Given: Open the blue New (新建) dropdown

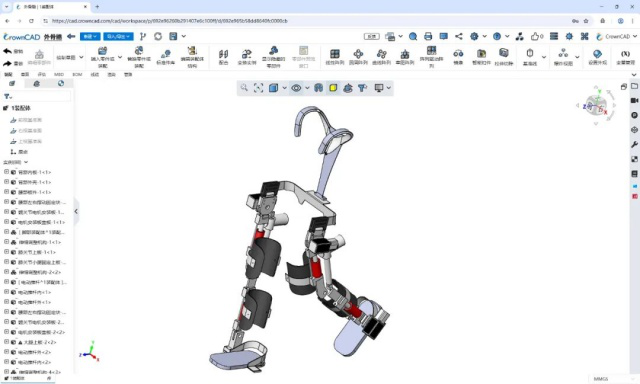Looking at the screenshot, I should coord(90,36).
